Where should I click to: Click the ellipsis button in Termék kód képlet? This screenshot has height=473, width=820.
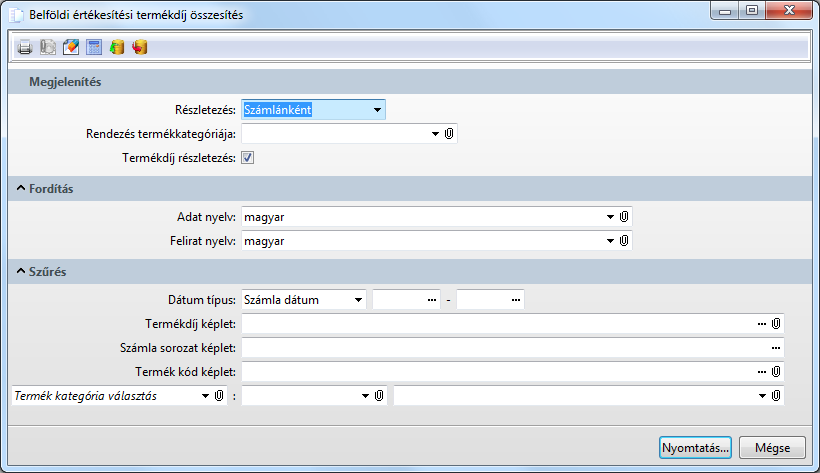(x=763, y=372)
